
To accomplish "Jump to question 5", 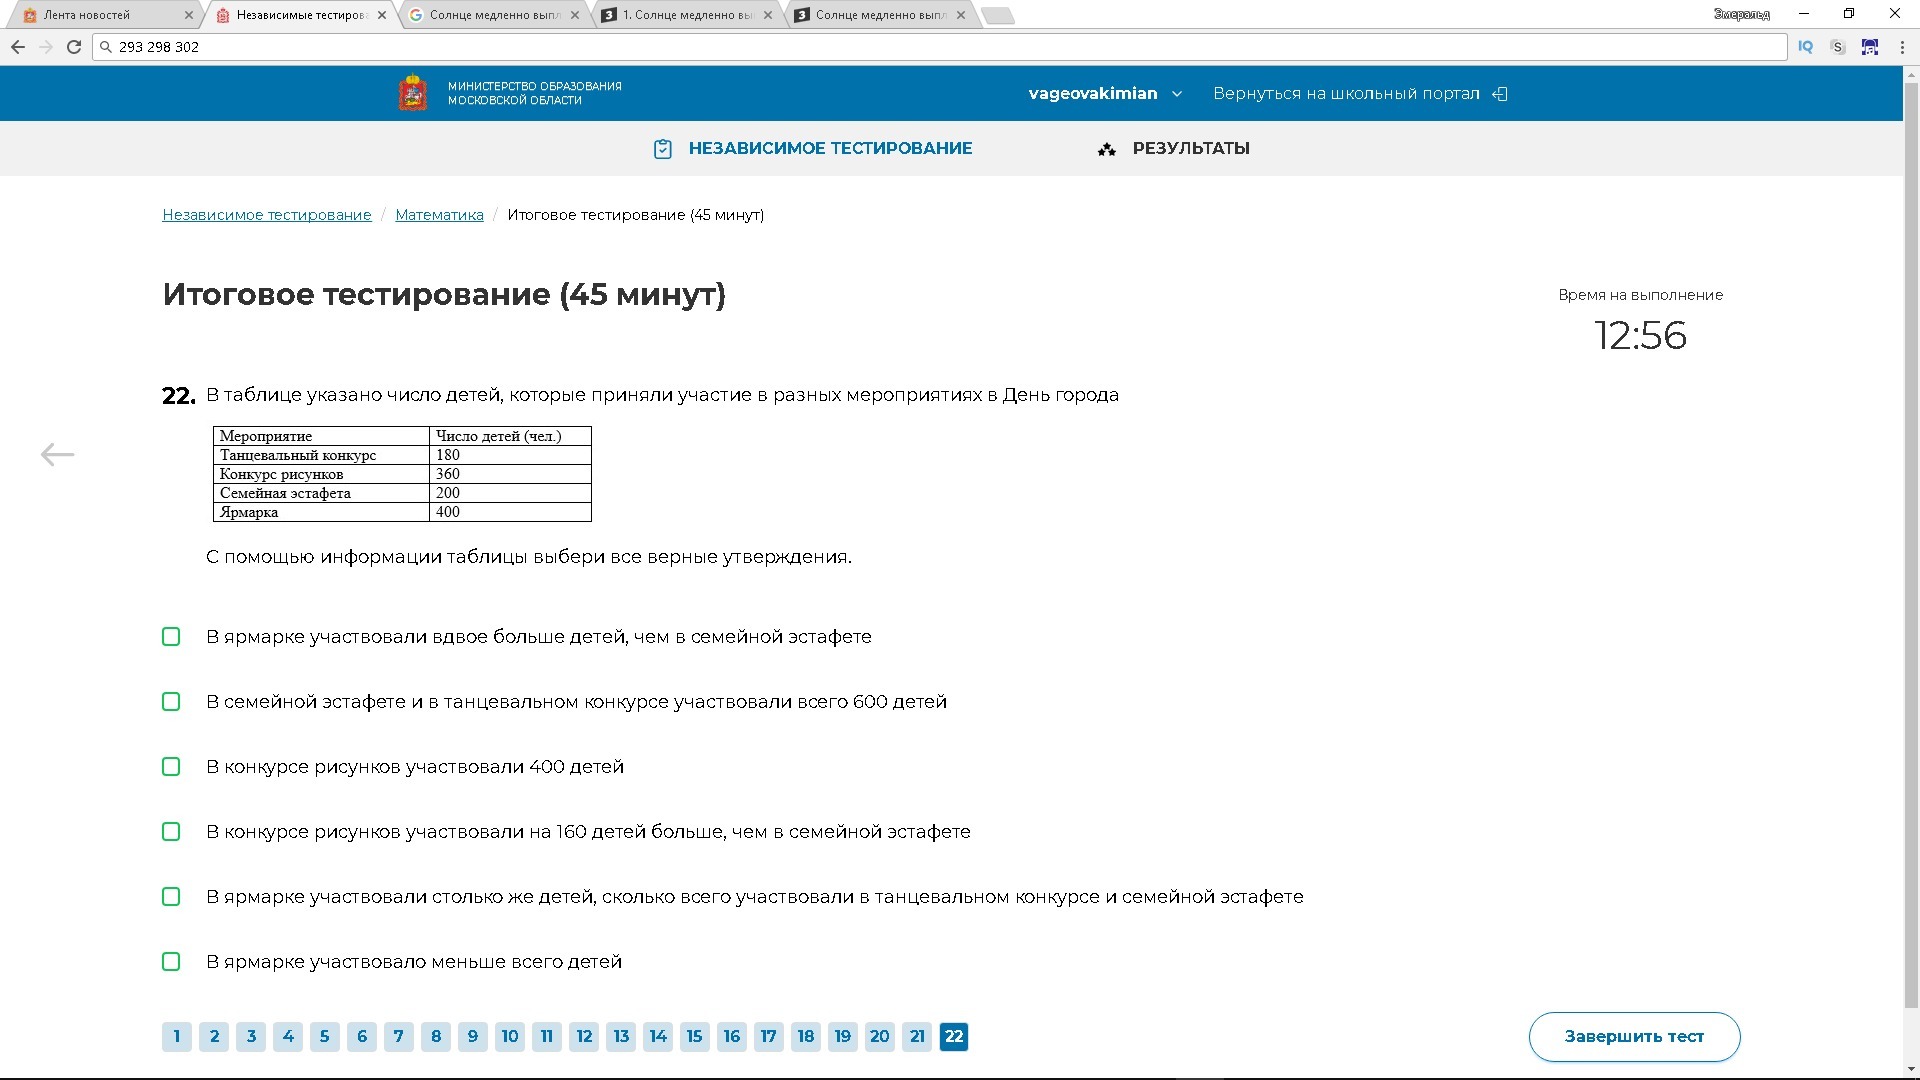I will (325, 1037).
